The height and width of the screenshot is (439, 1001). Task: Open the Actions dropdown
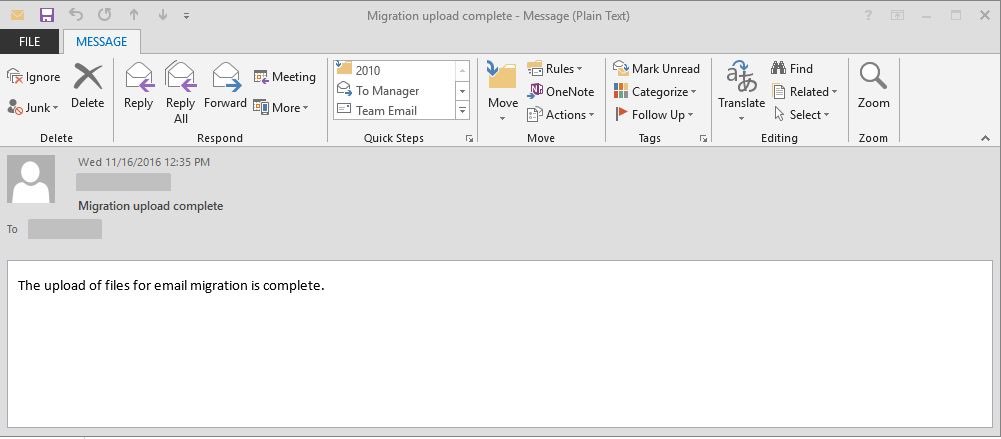click(x=561, y=115)
